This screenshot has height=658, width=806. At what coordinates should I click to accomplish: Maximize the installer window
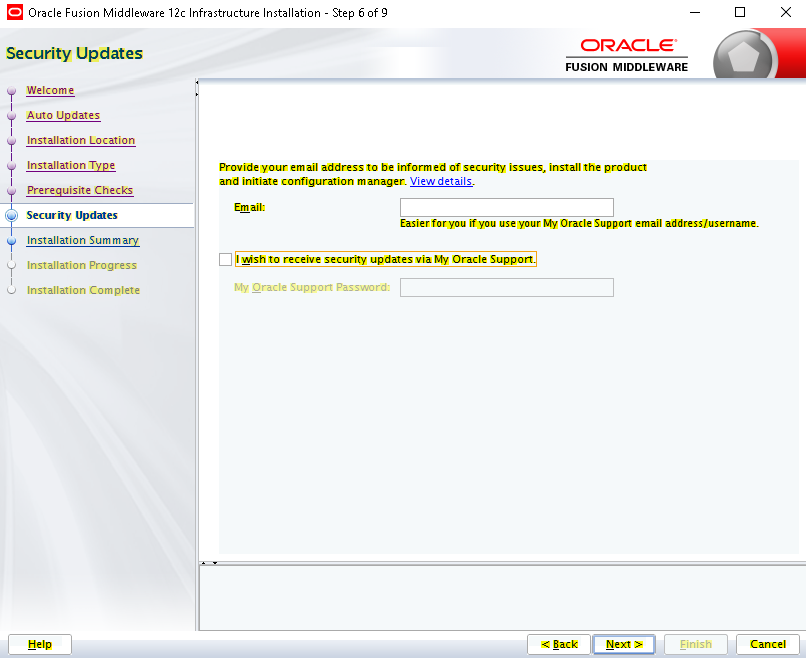point(740,12)
